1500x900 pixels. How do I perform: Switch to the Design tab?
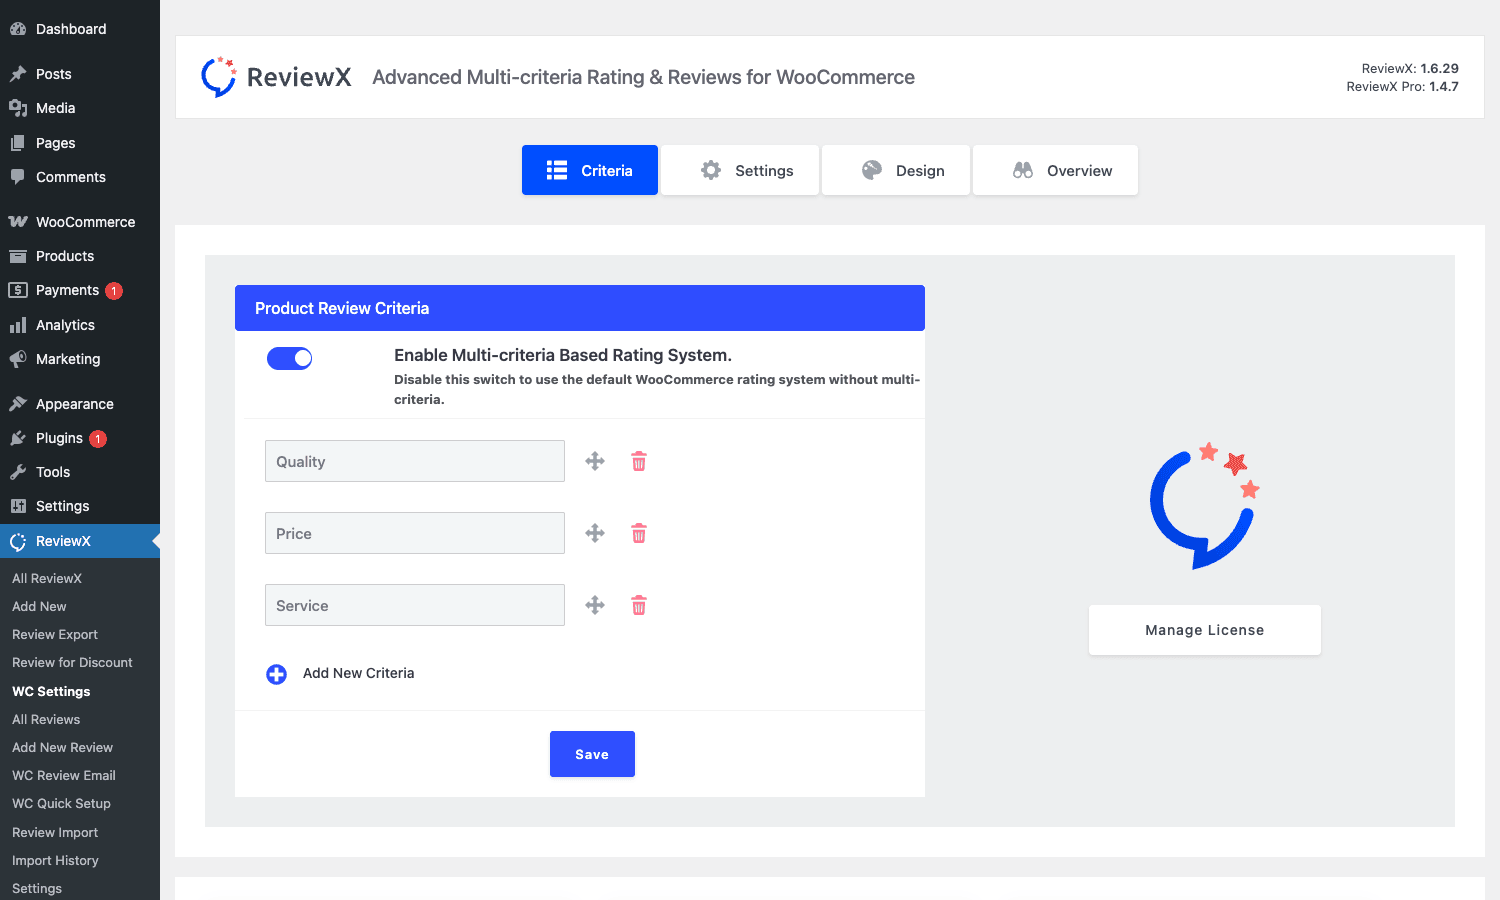(896, 170)
